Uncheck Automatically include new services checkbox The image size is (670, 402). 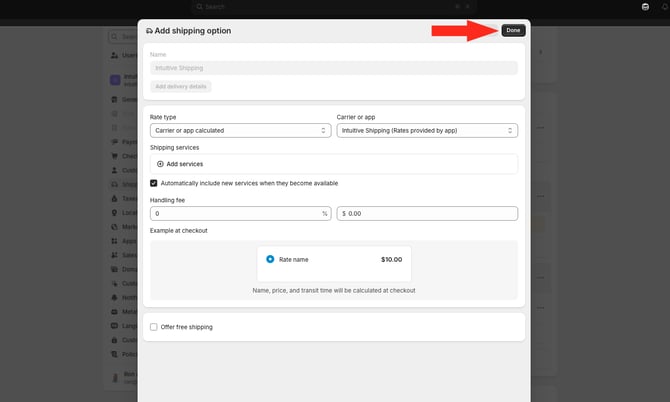tap(153, 183)
